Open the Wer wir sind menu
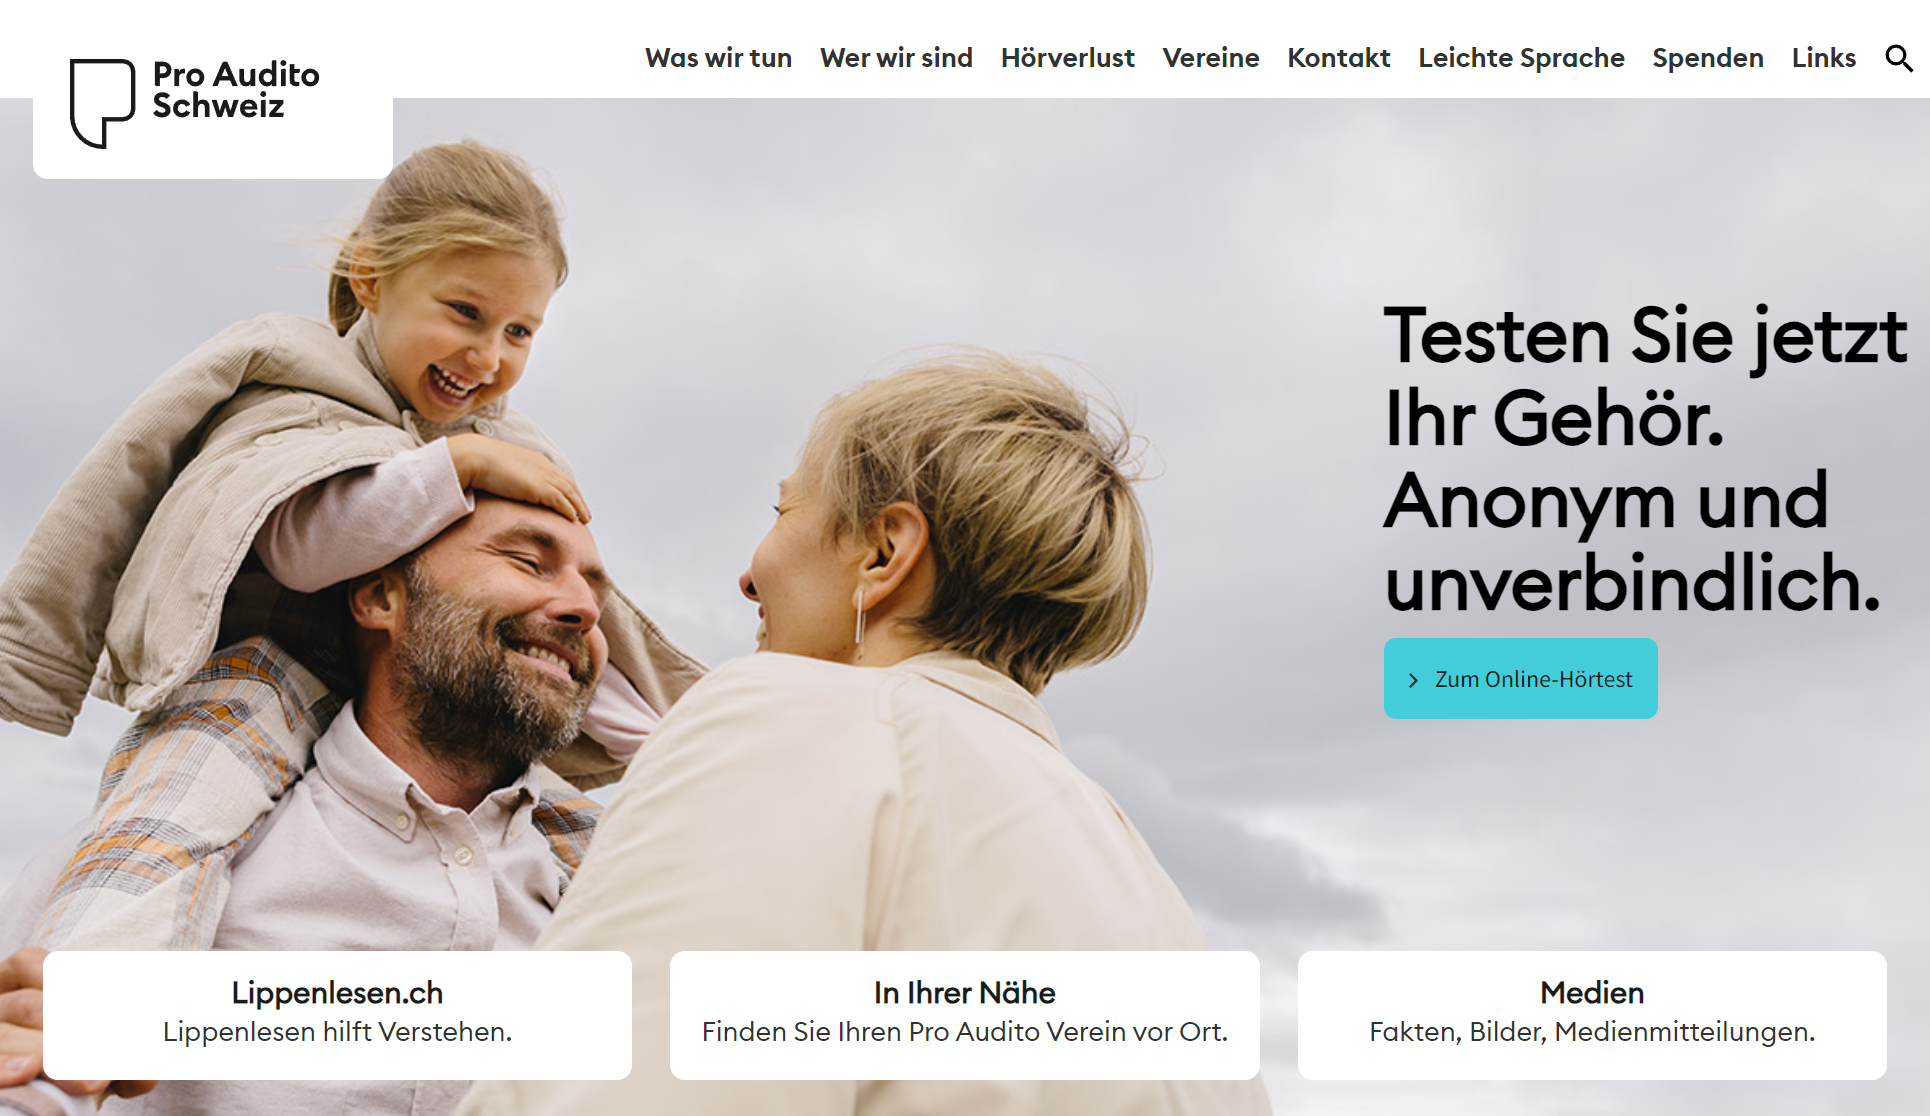The image size is (1930, 1116). [896, 58]
